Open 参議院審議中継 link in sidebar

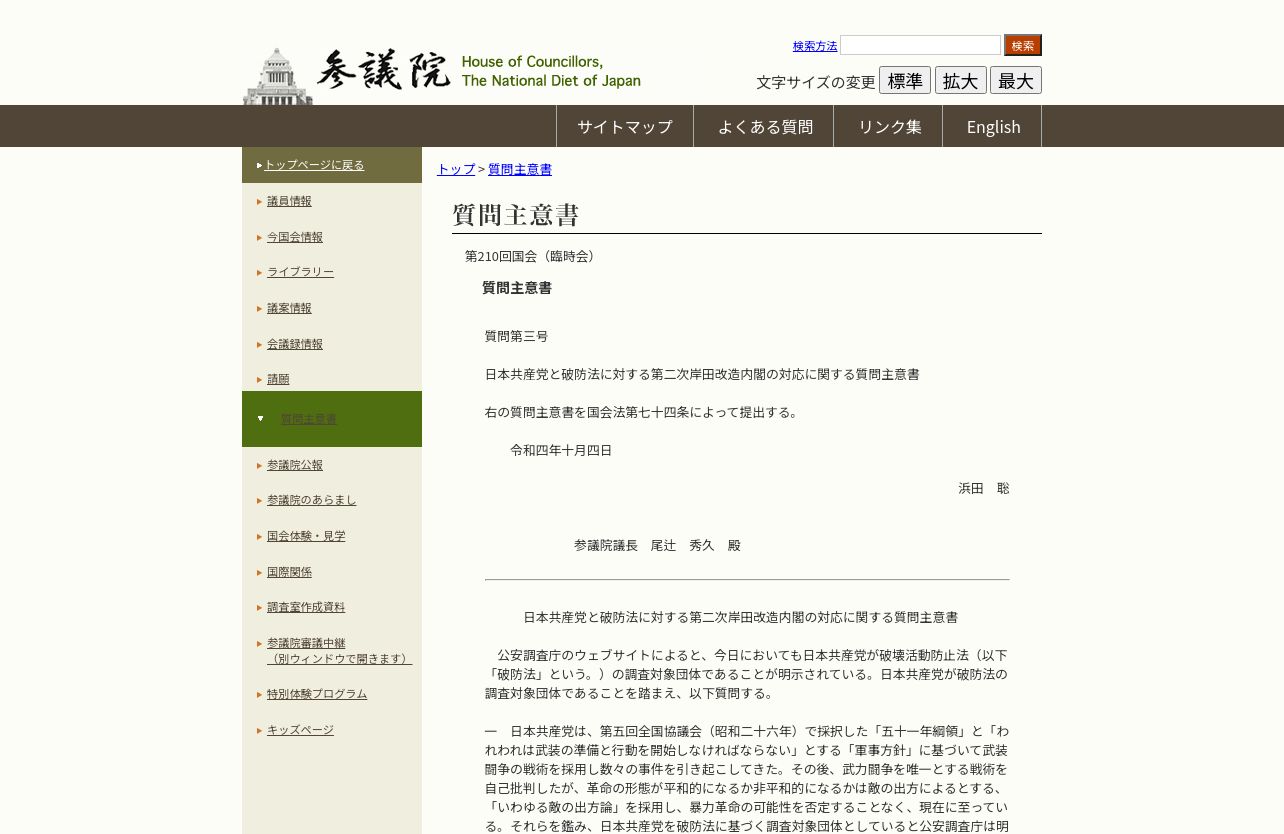click(339, 651)
